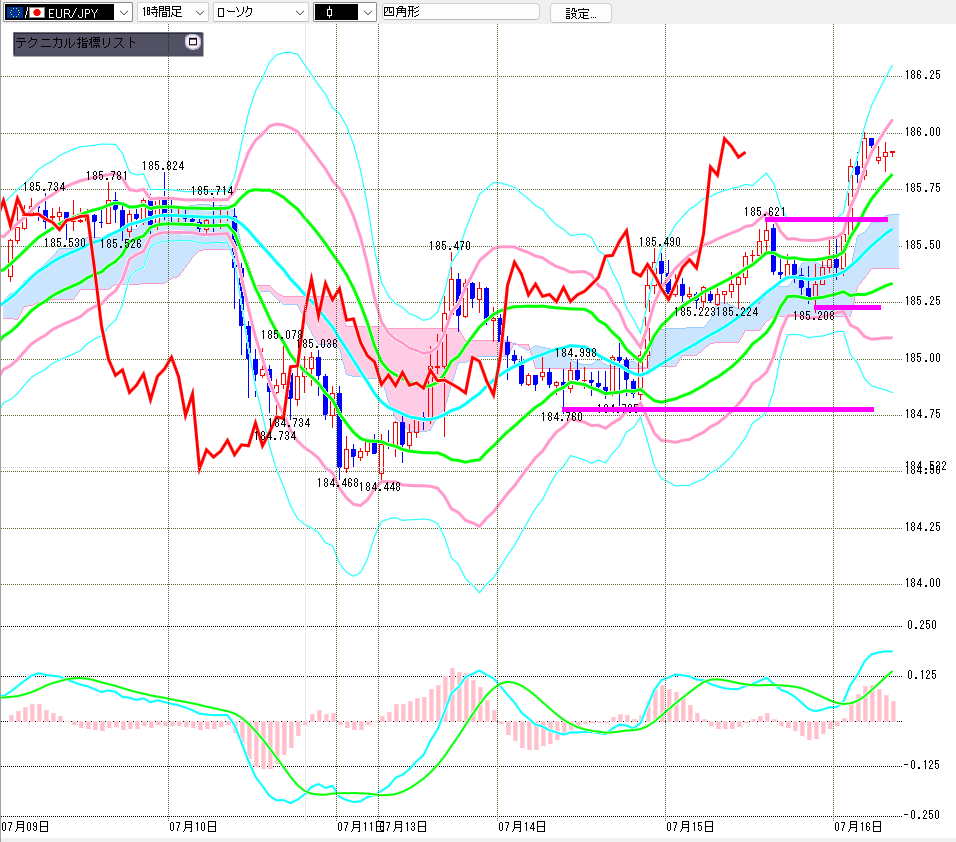Click the 07月09日 date axis label

25,827
